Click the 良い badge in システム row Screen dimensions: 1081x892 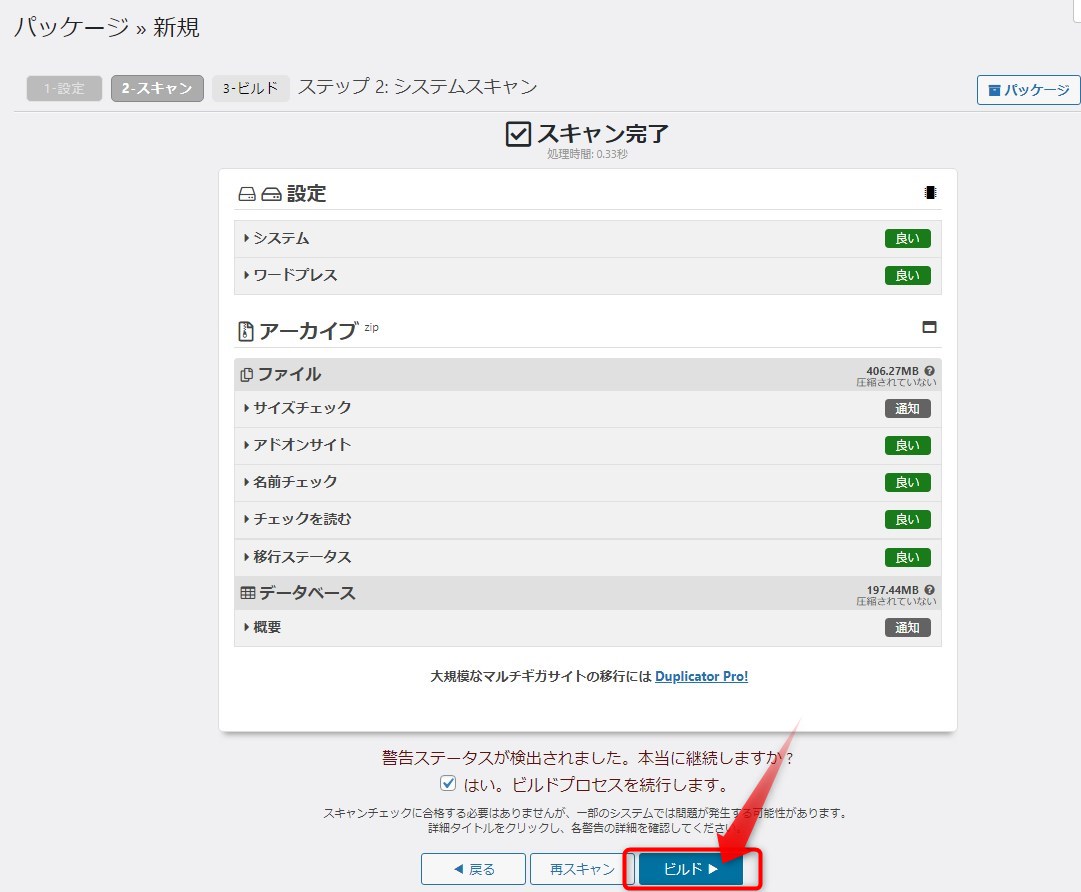coord(907,239)
